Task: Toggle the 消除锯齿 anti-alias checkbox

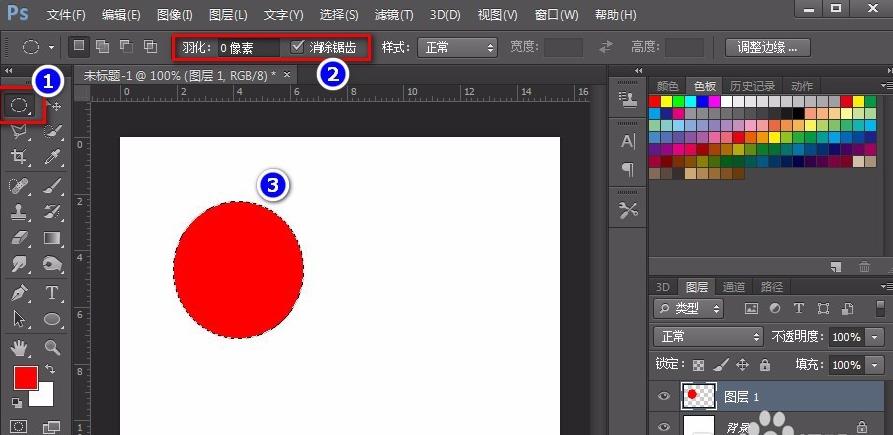Action: (x=297, y=47)
